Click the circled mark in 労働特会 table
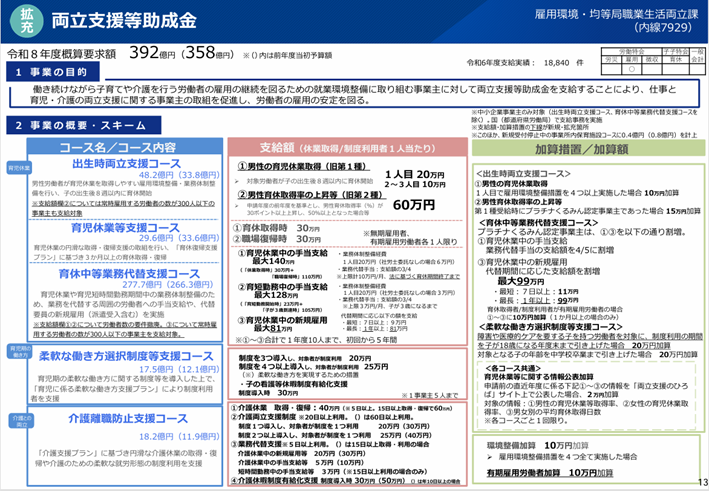Screen dimensions: 709x491 (x=630, y=68)
